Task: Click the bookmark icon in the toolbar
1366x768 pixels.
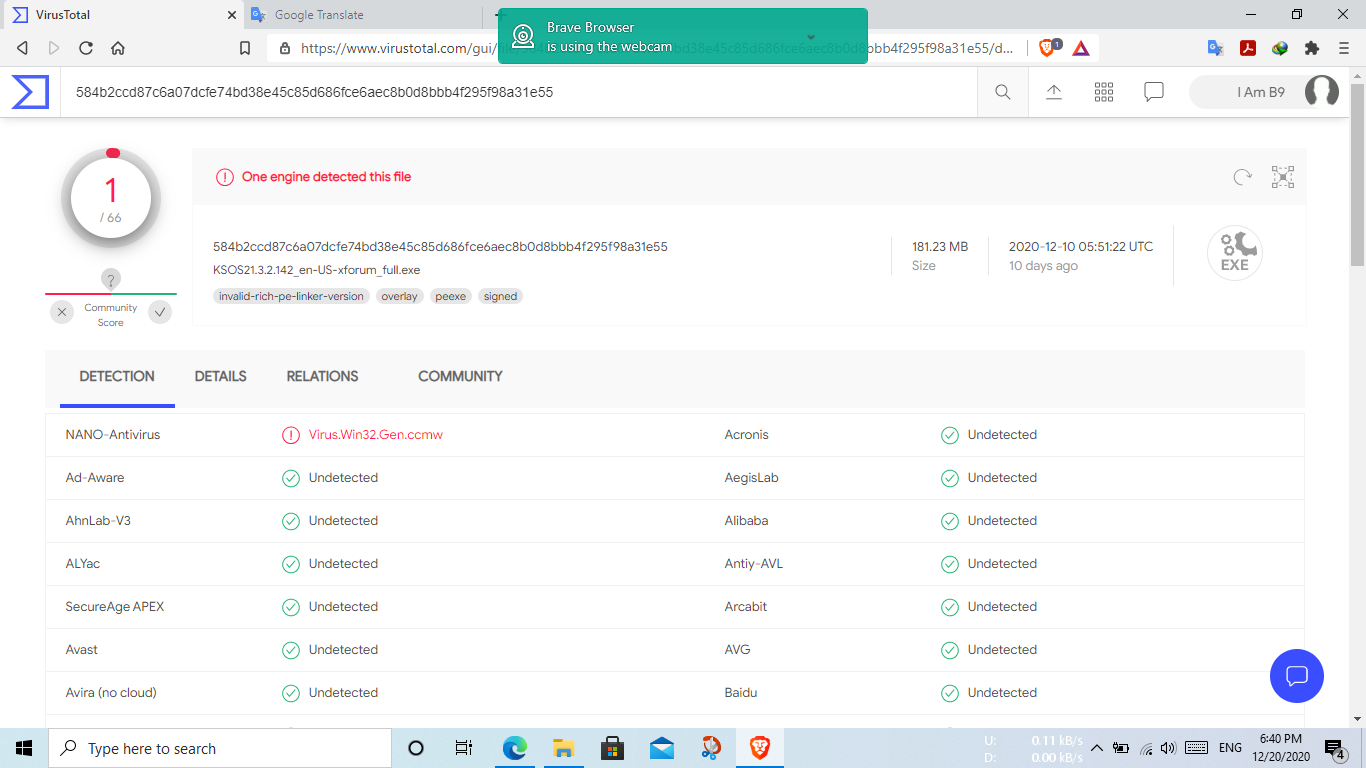Action: pyautogui.click(x=245, y=48)
